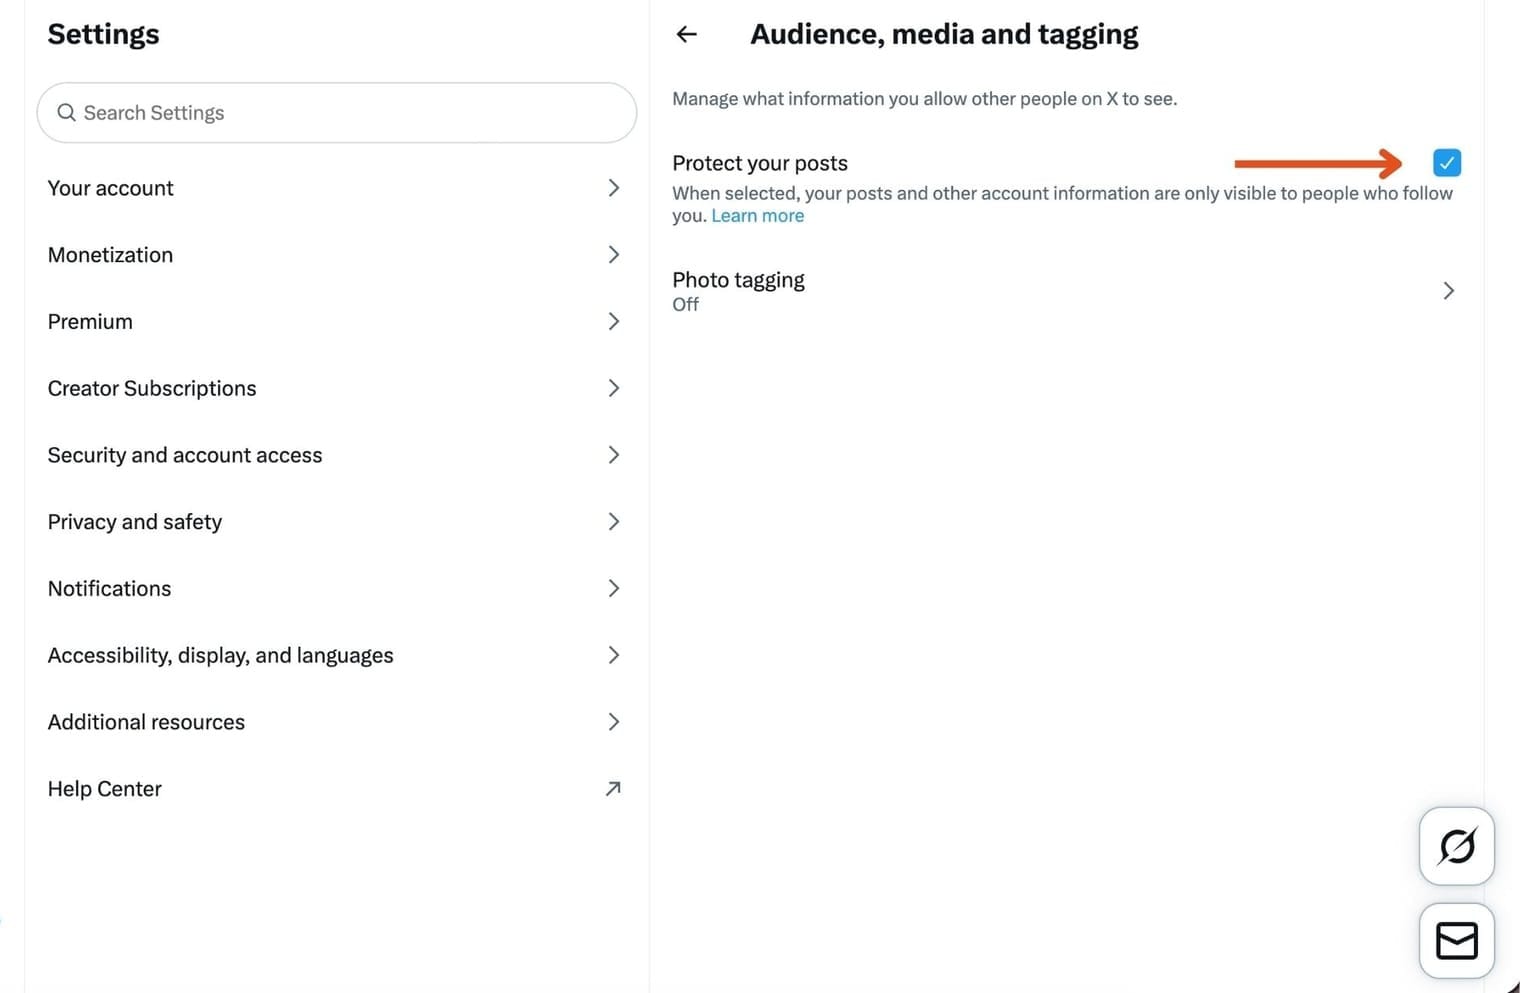Expand the Photo tagging options

click(x=1448, y=290)
